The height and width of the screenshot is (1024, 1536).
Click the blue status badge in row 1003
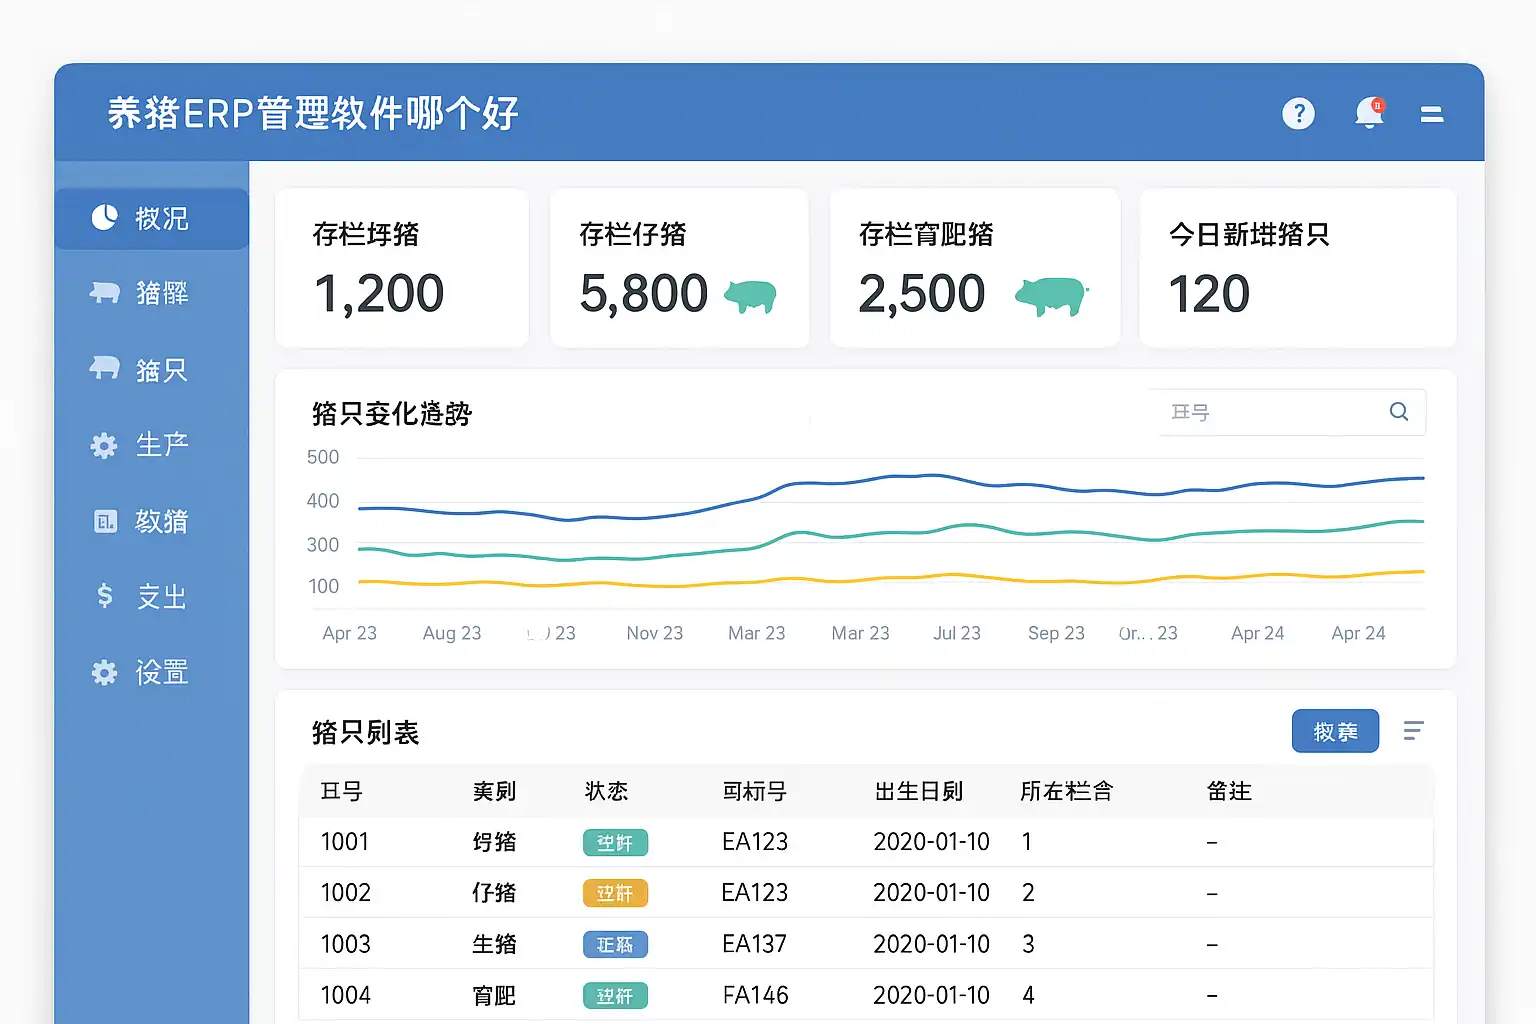click(x=615, y=945)
